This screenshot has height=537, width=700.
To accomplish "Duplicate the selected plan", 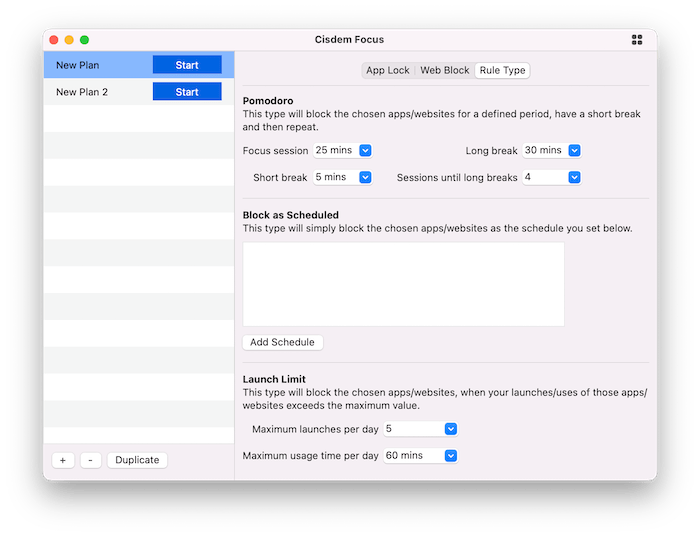I will click(x=137, y=460).
